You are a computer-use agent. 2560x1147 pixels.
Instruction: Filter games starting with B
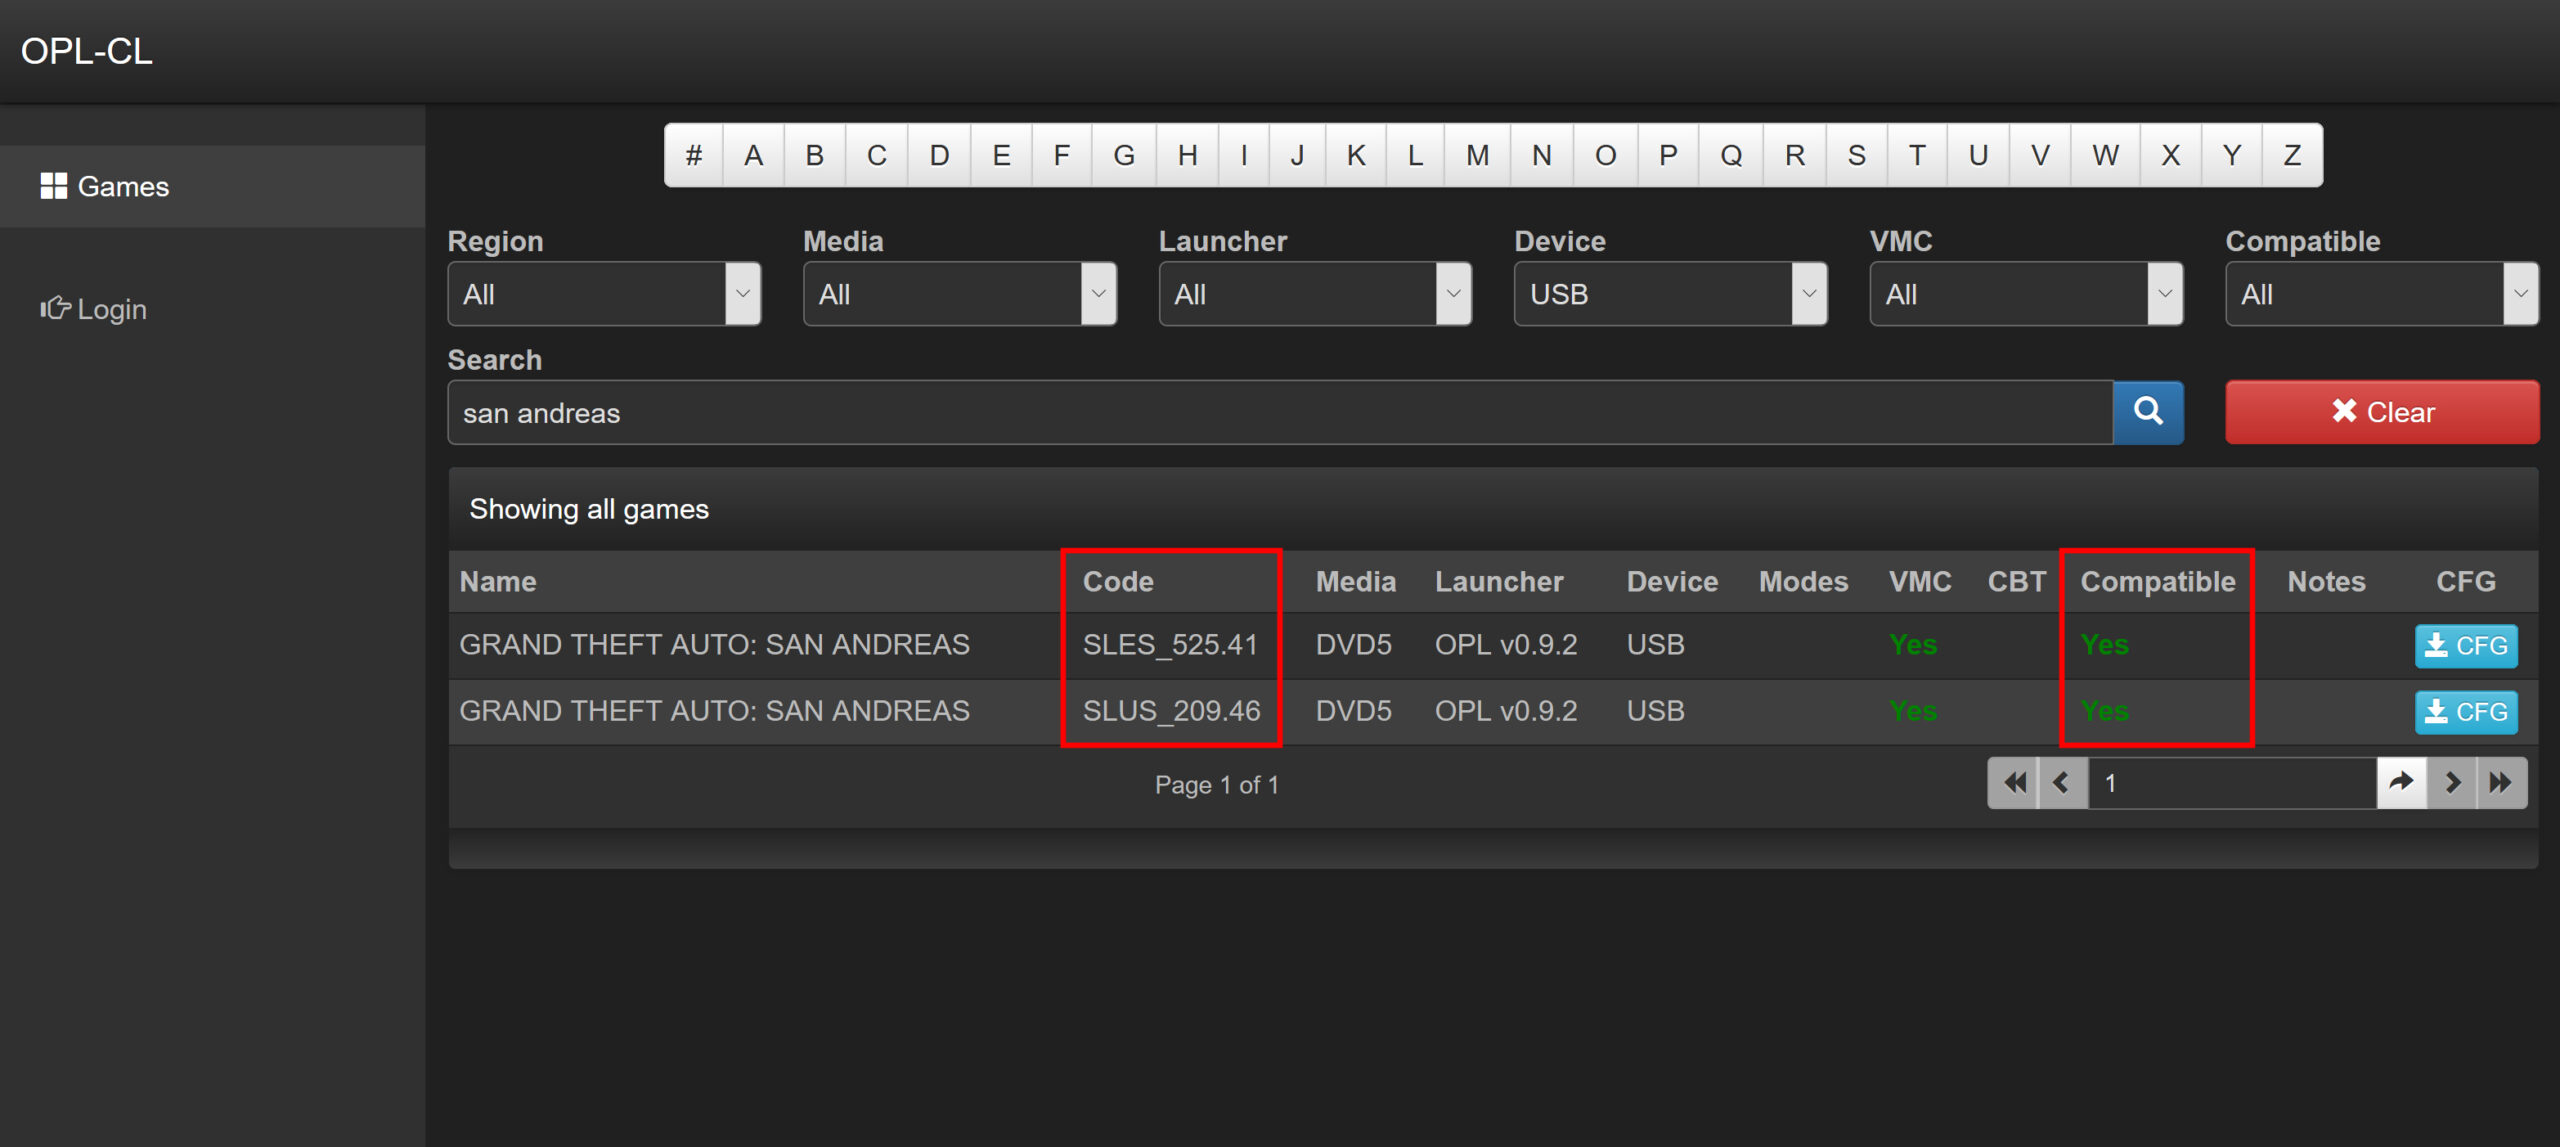point(815,155)
